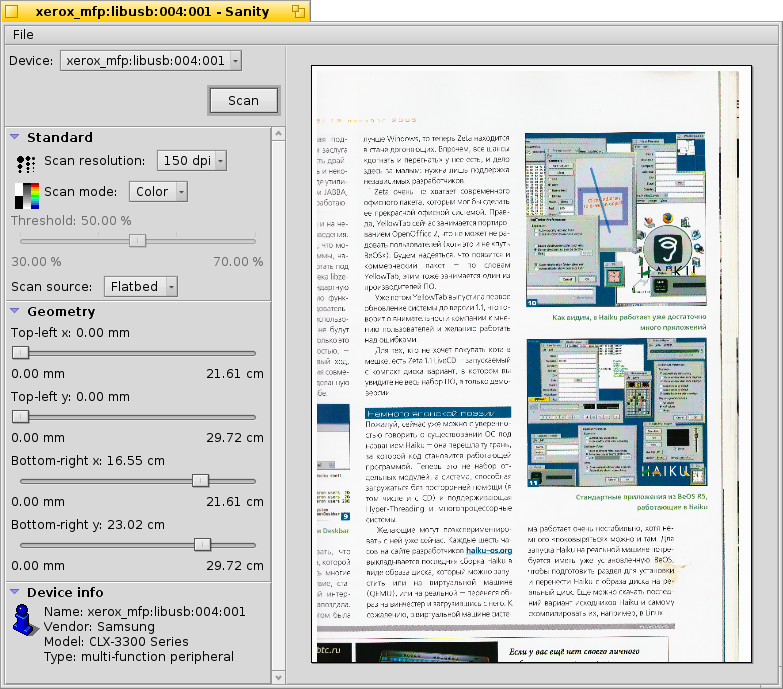Collapse the Standard section triangle
Image resolution: width=783 pixels, height=689 pixels.
tap(15, 137)
